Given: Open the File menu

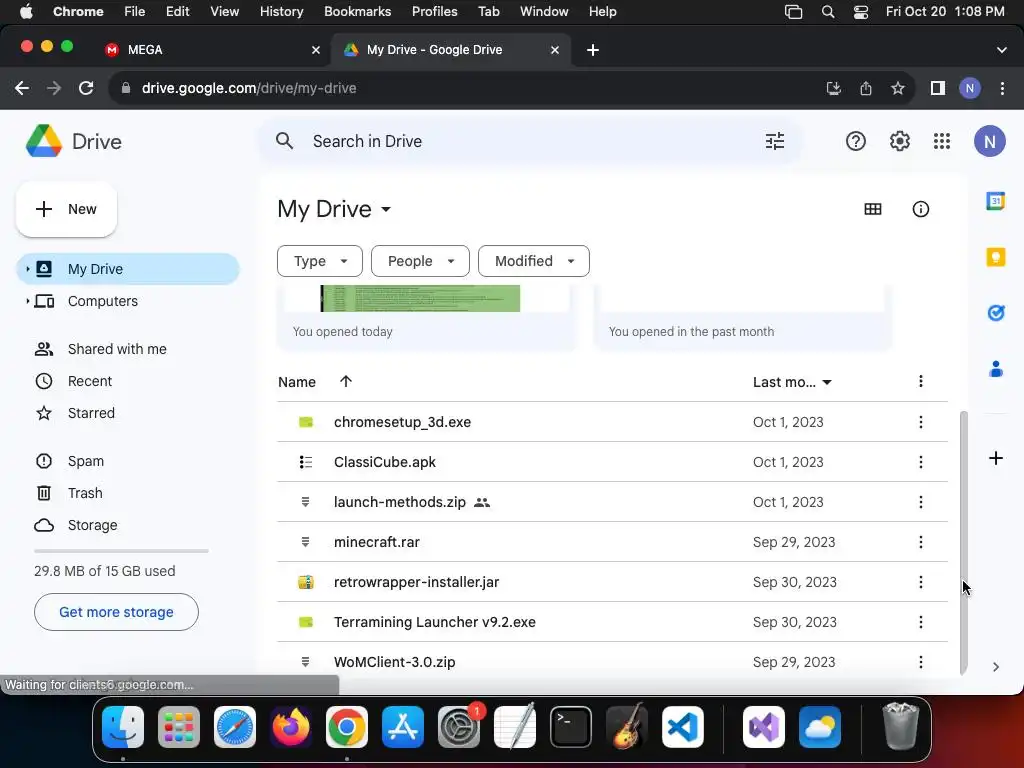Looking at the screenshot, I should click(x=135, y=12).
